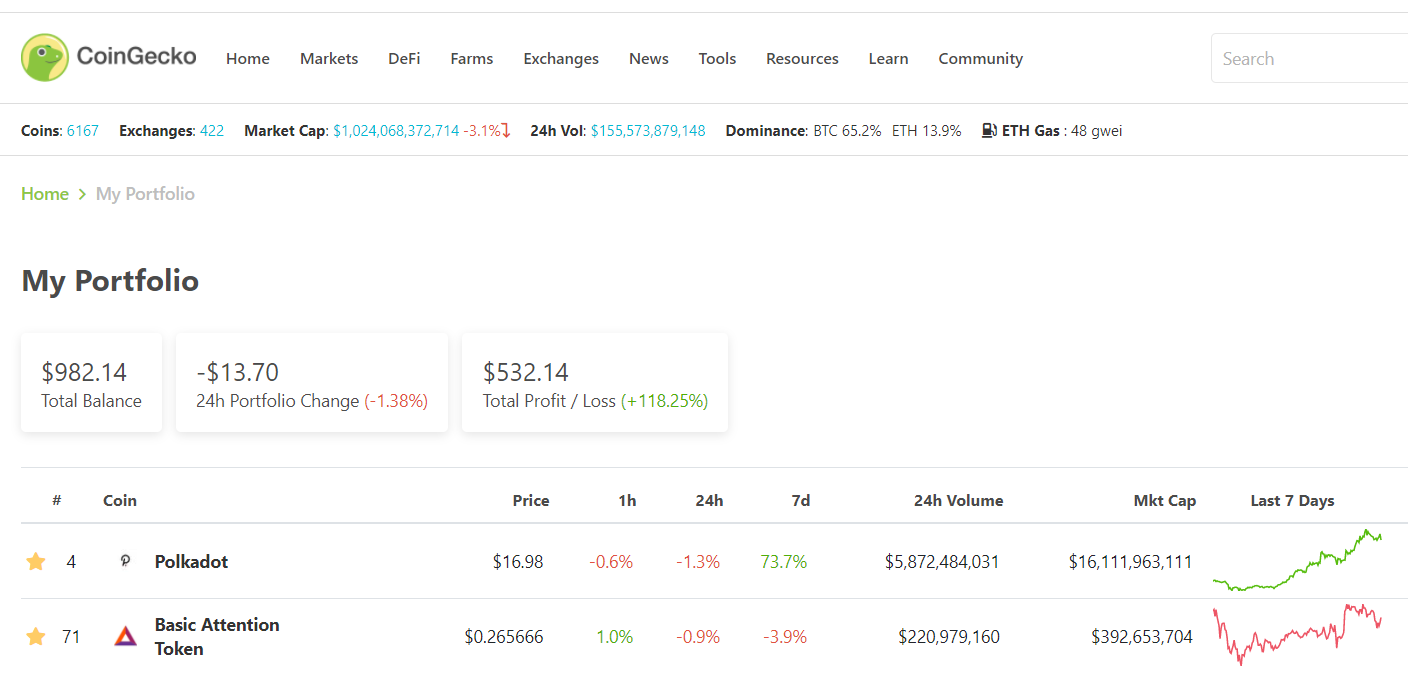This screenshot has height=693, width=1408.
Task: Click Basic Attention Token's 7d change -3.9%
Action: click(785, 637)
